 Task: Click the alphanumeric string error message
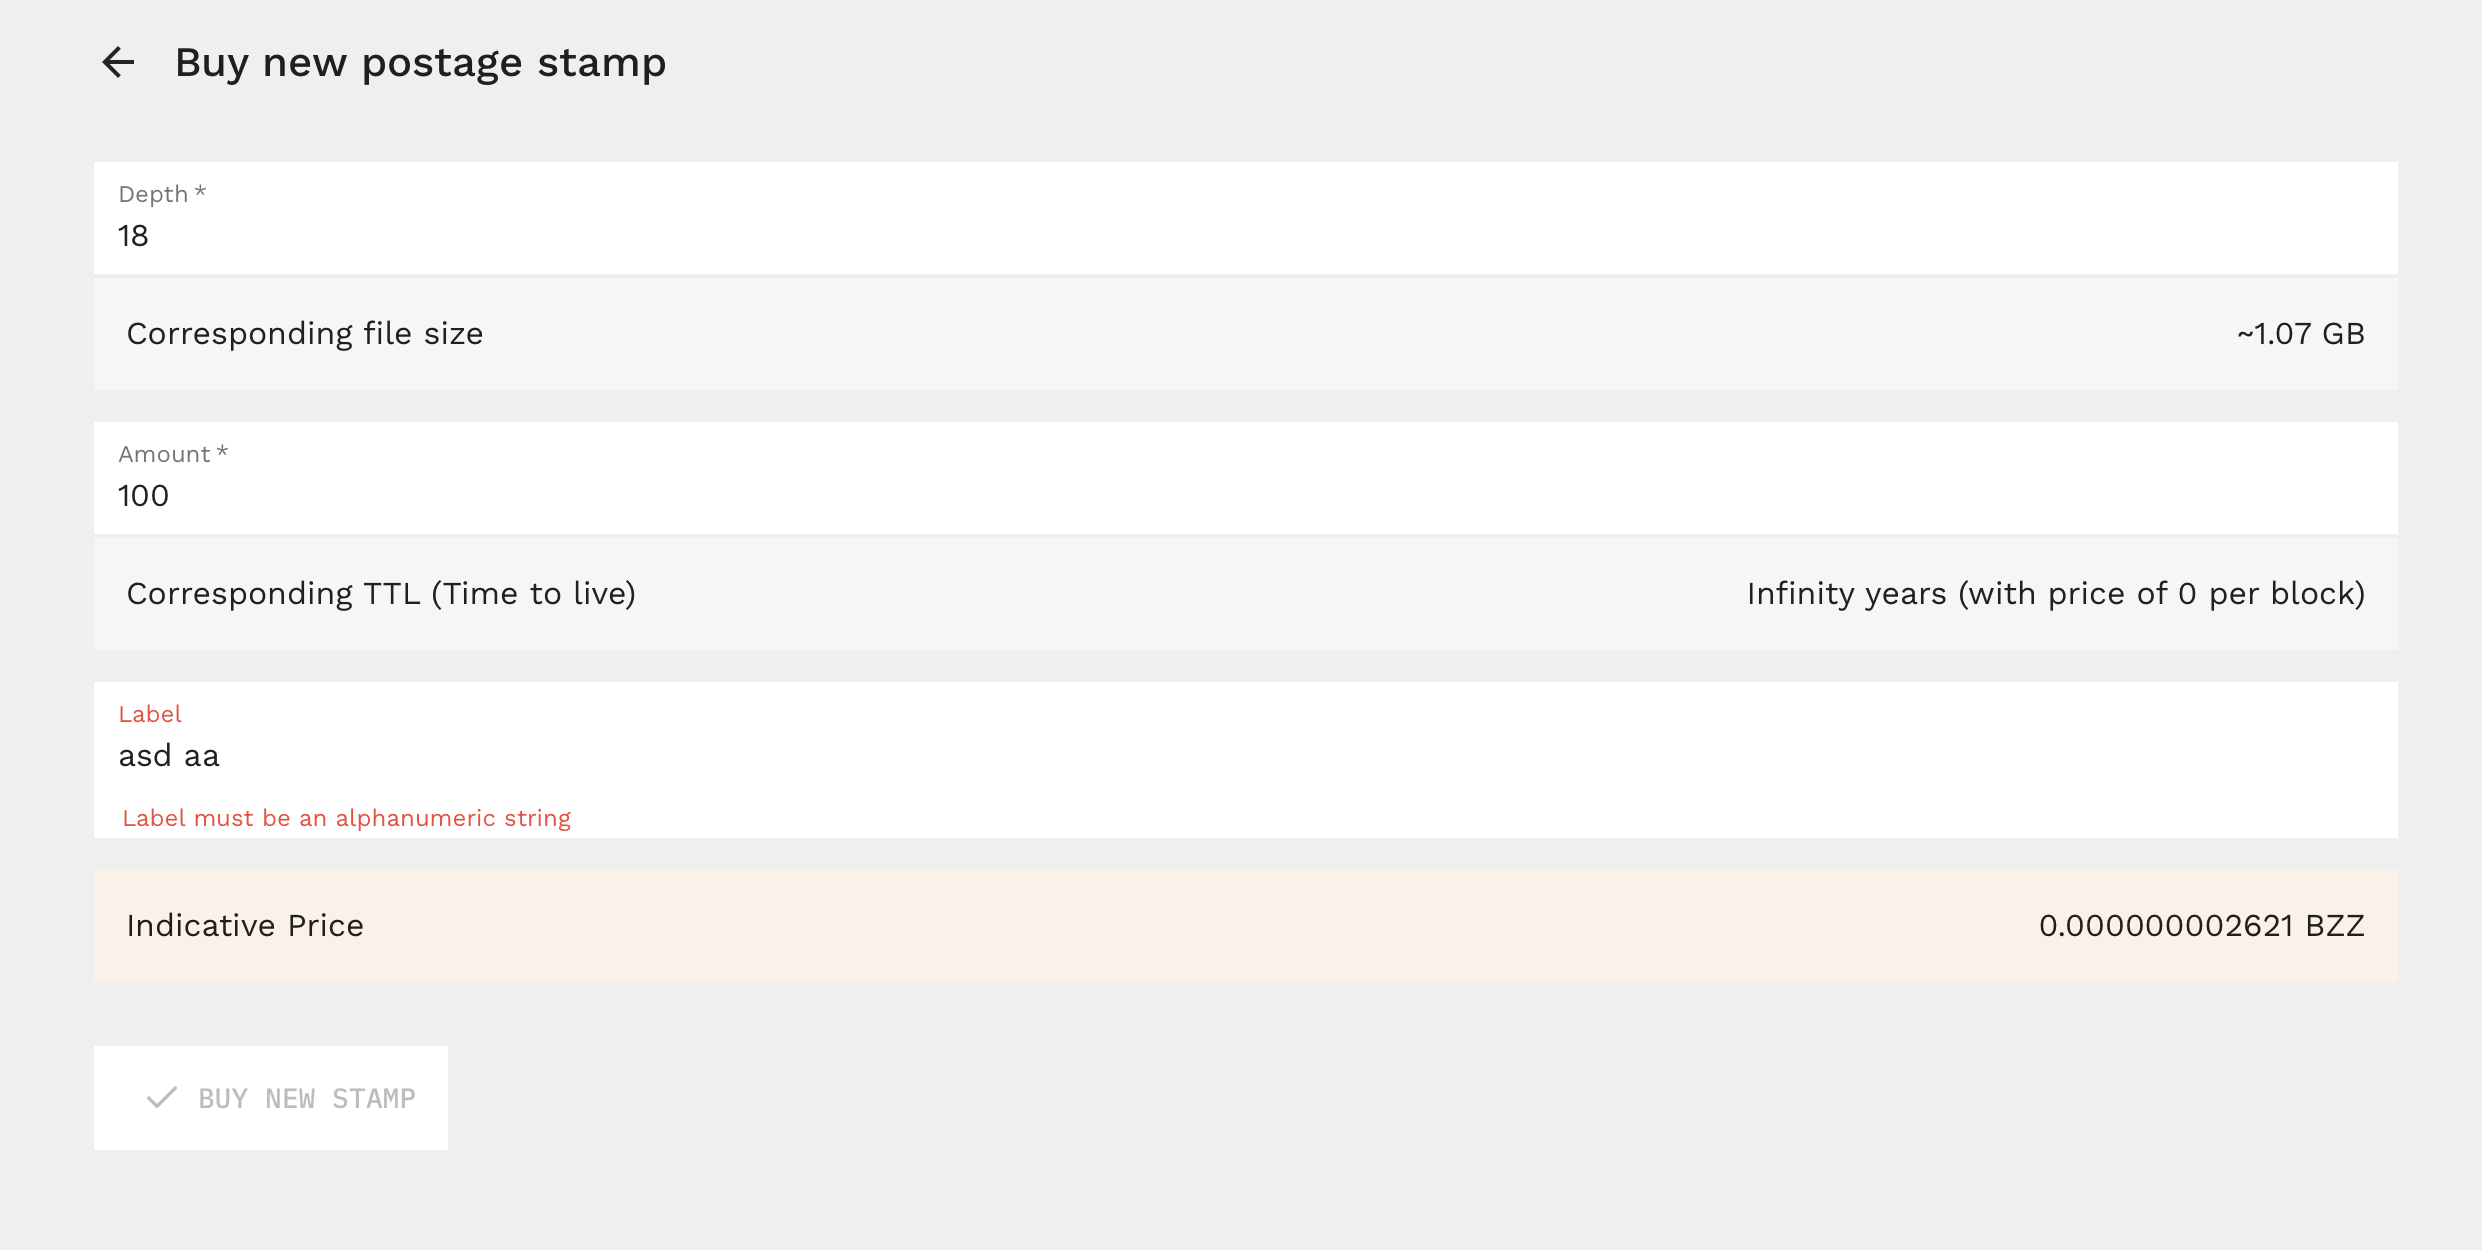(x=347, y=817)
